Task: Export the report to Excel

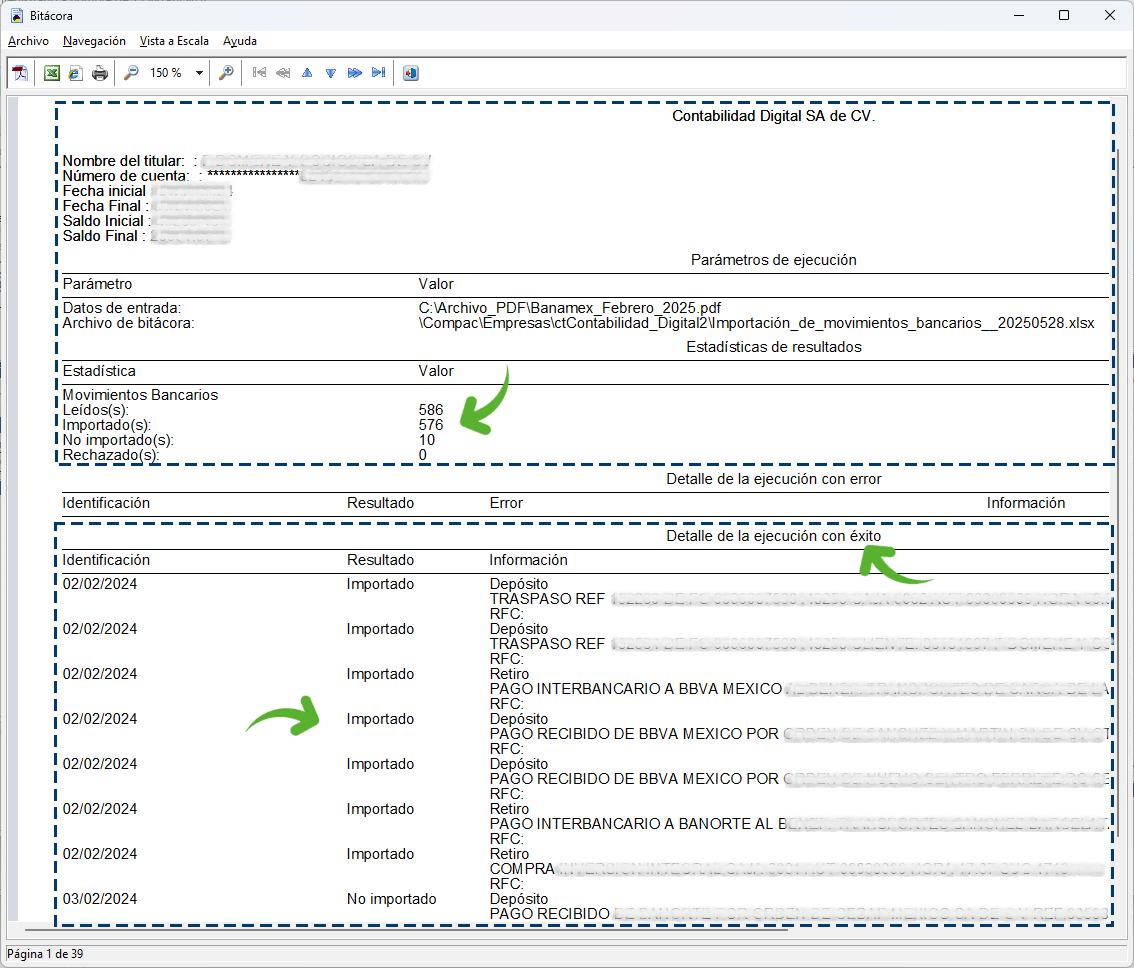Action: pos(51,73)
